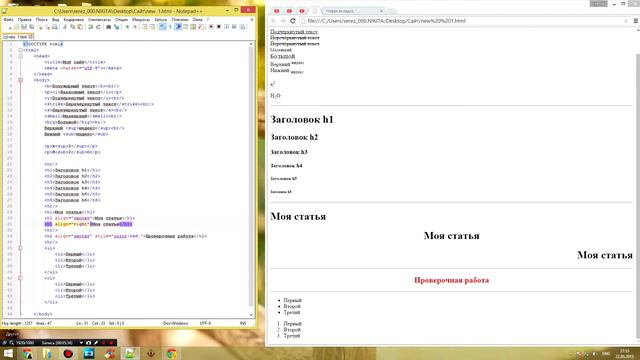
Task: Toggle Synchronize Vertical Scrolling button
Action: coord(145,27)
